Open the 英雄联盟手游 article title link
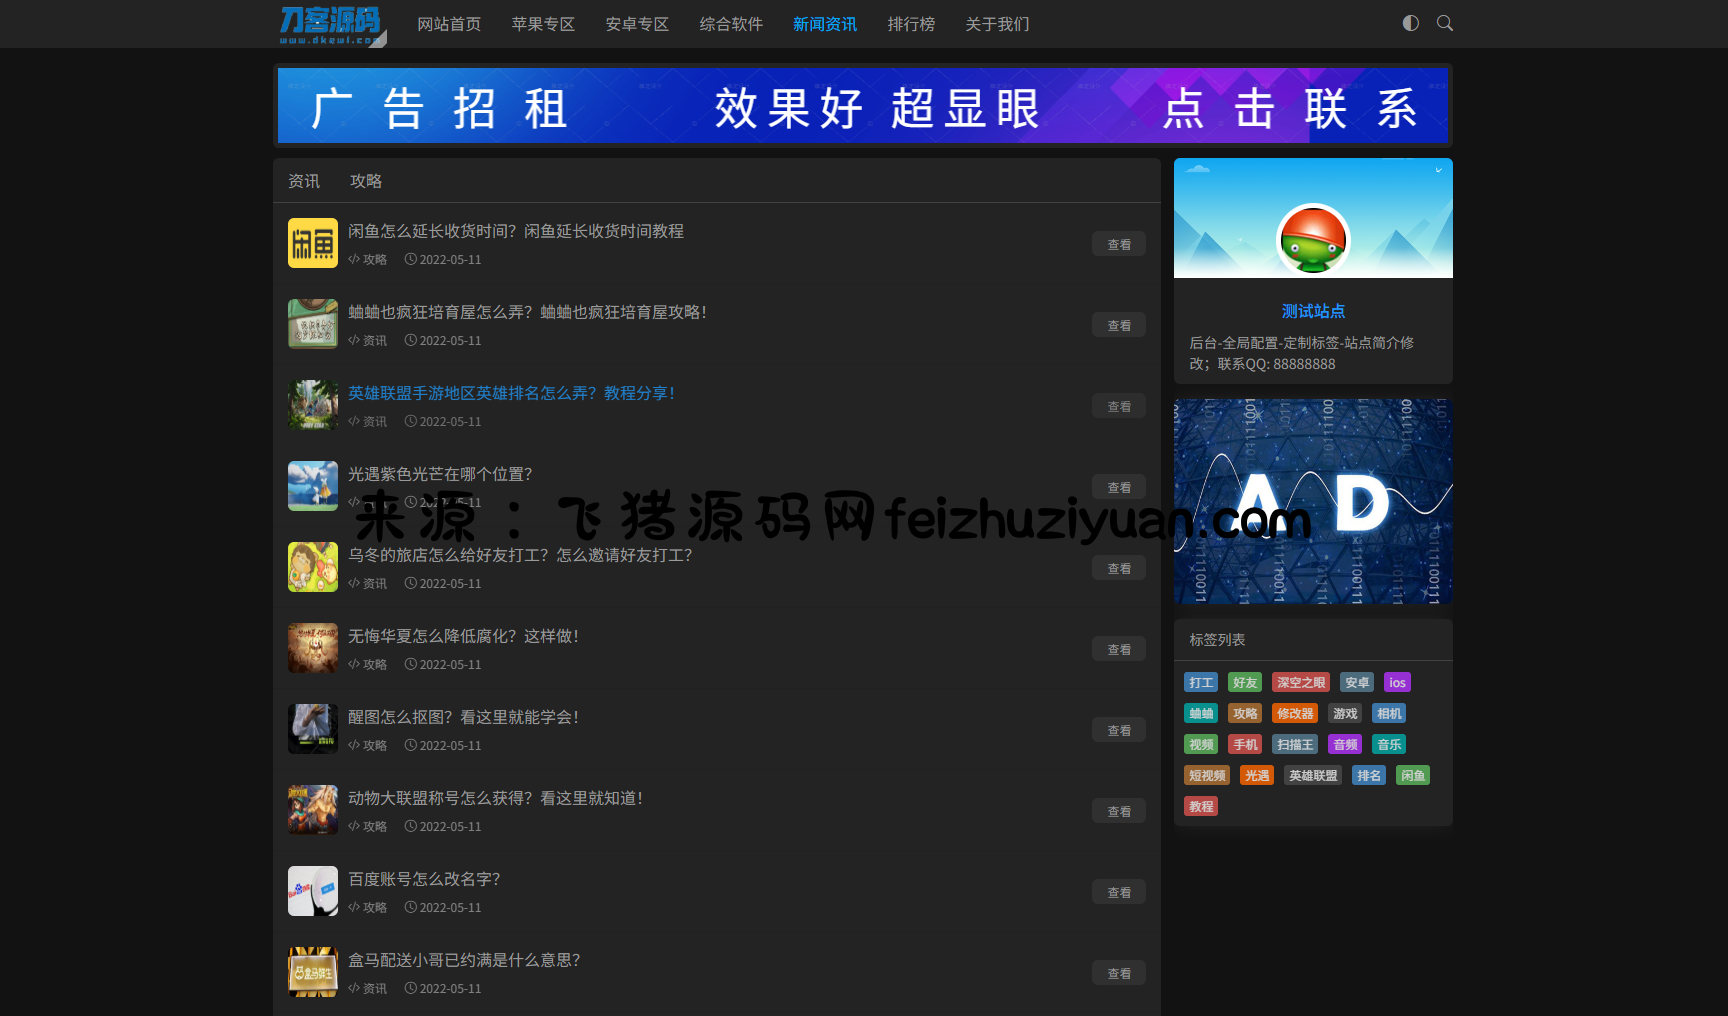 (x=511, y=393)
